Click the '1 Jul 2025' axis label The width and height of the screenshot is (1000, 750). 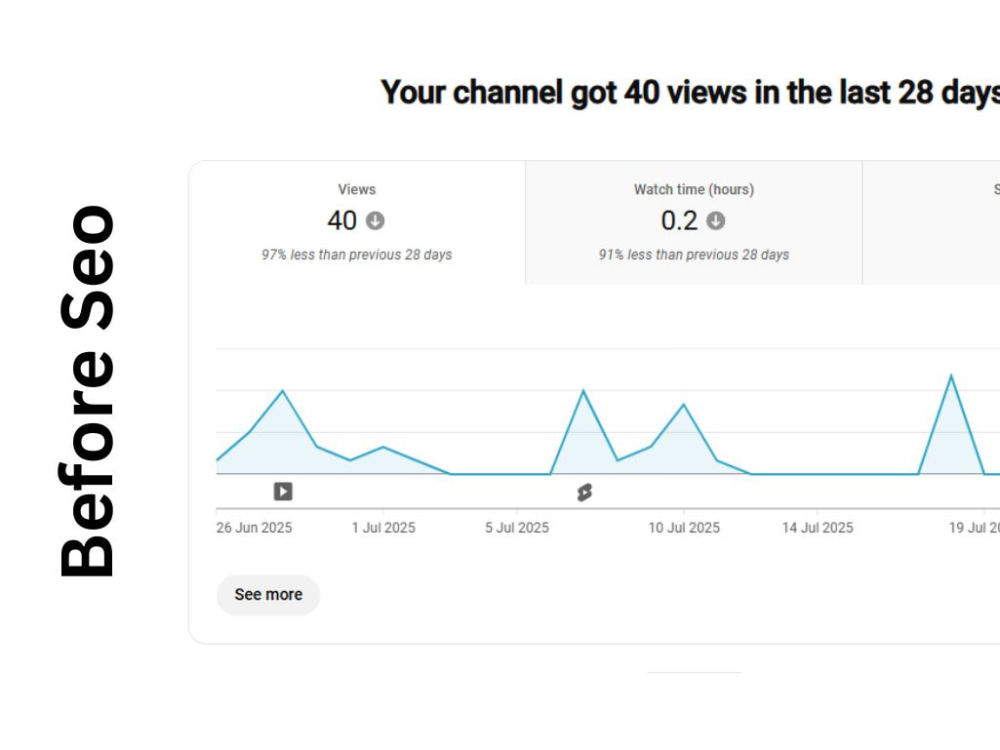click(383, 528)
